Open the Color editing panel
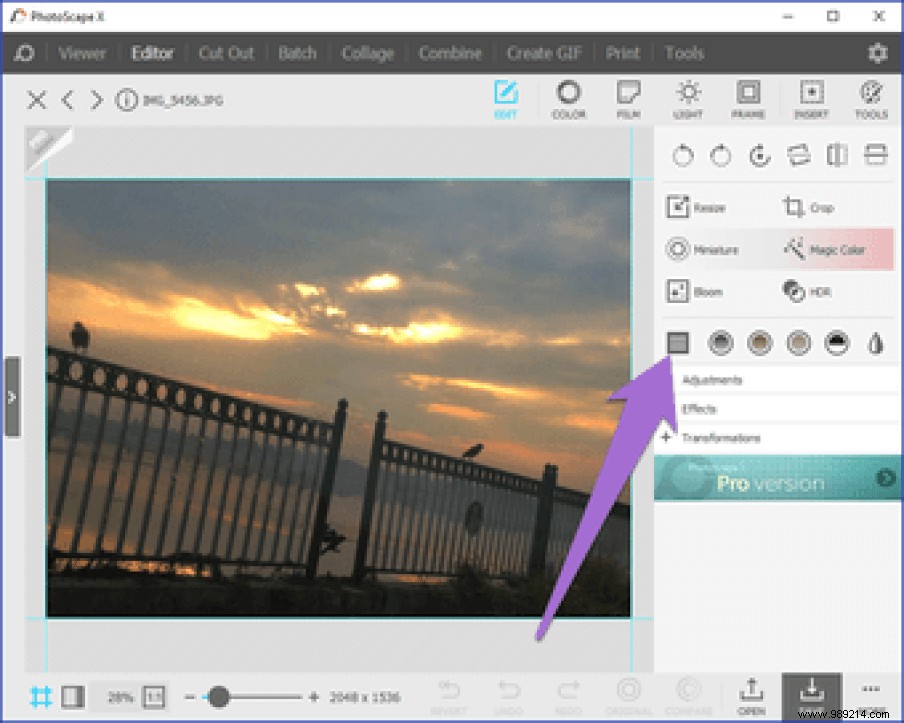Image resolution: width=904 pixels, height=723 pixels. click(x=568, y=99)
